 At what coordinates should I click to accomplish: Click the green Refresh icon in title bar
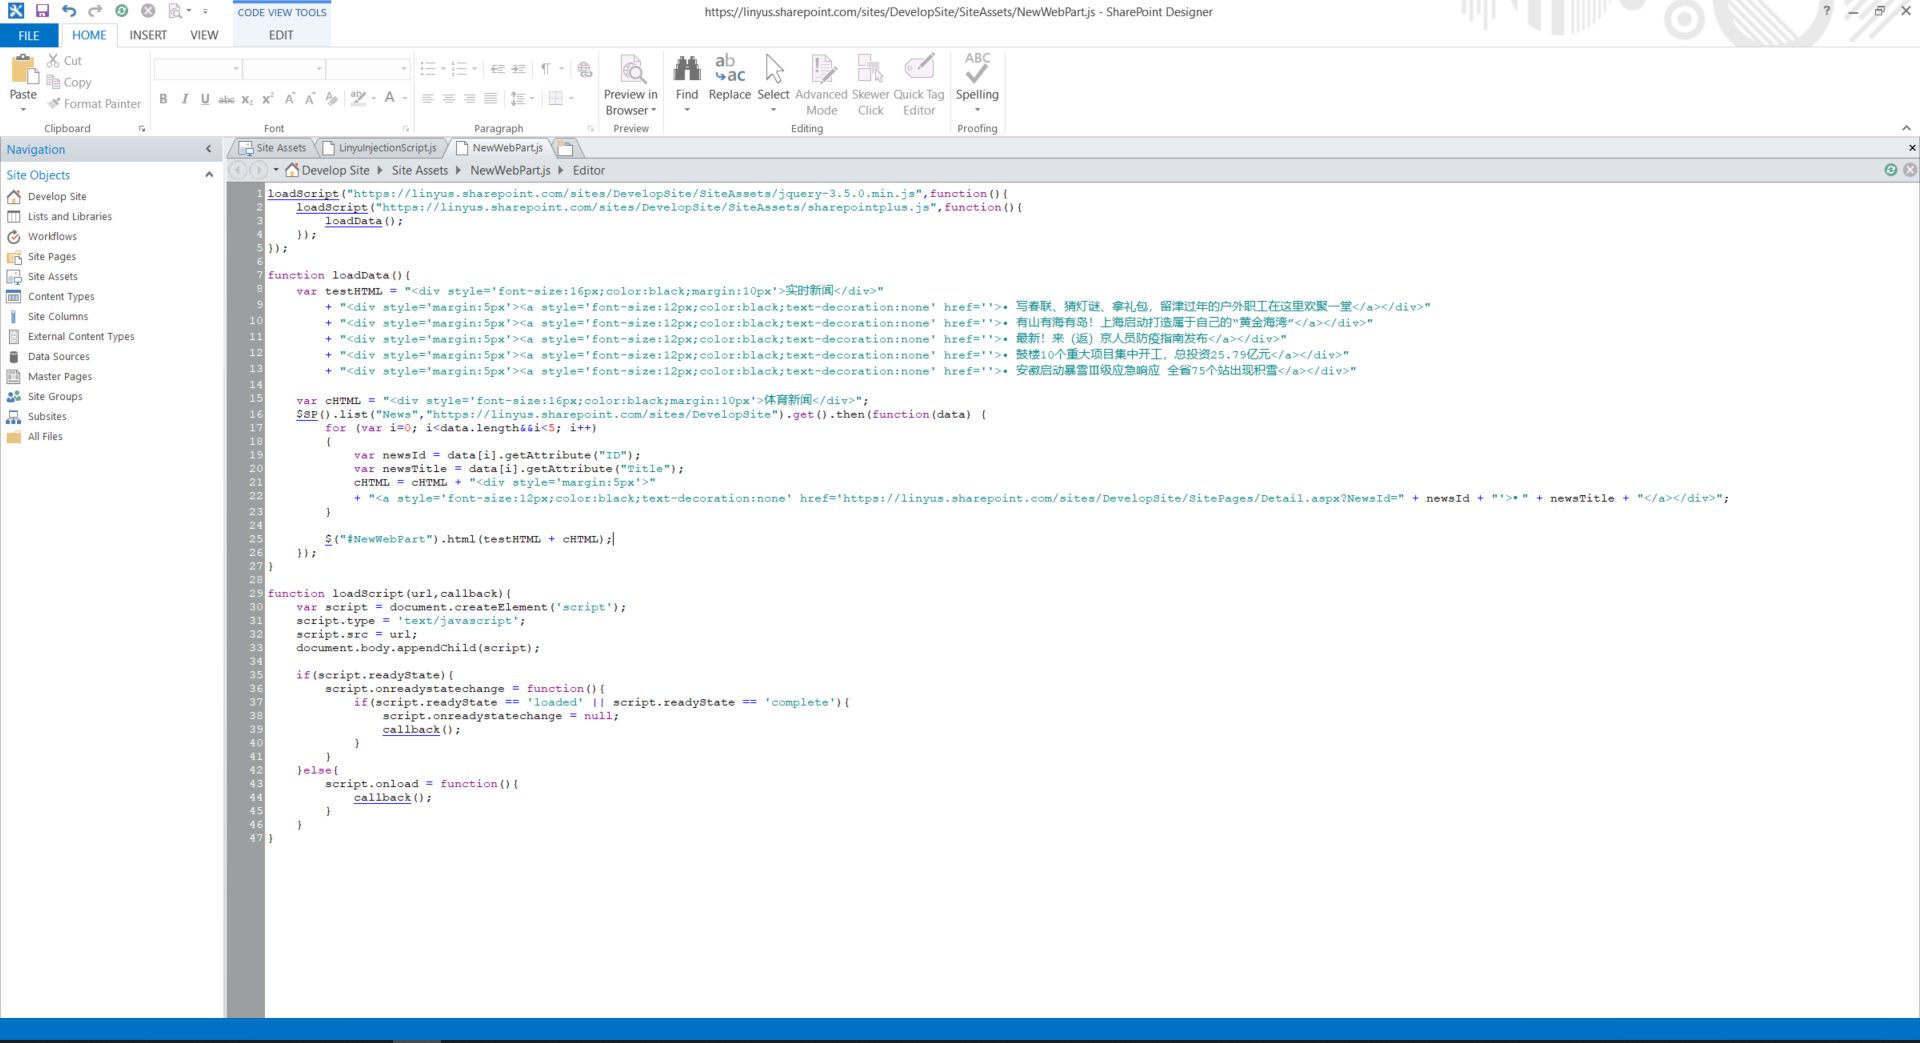(x=121, y=11)
